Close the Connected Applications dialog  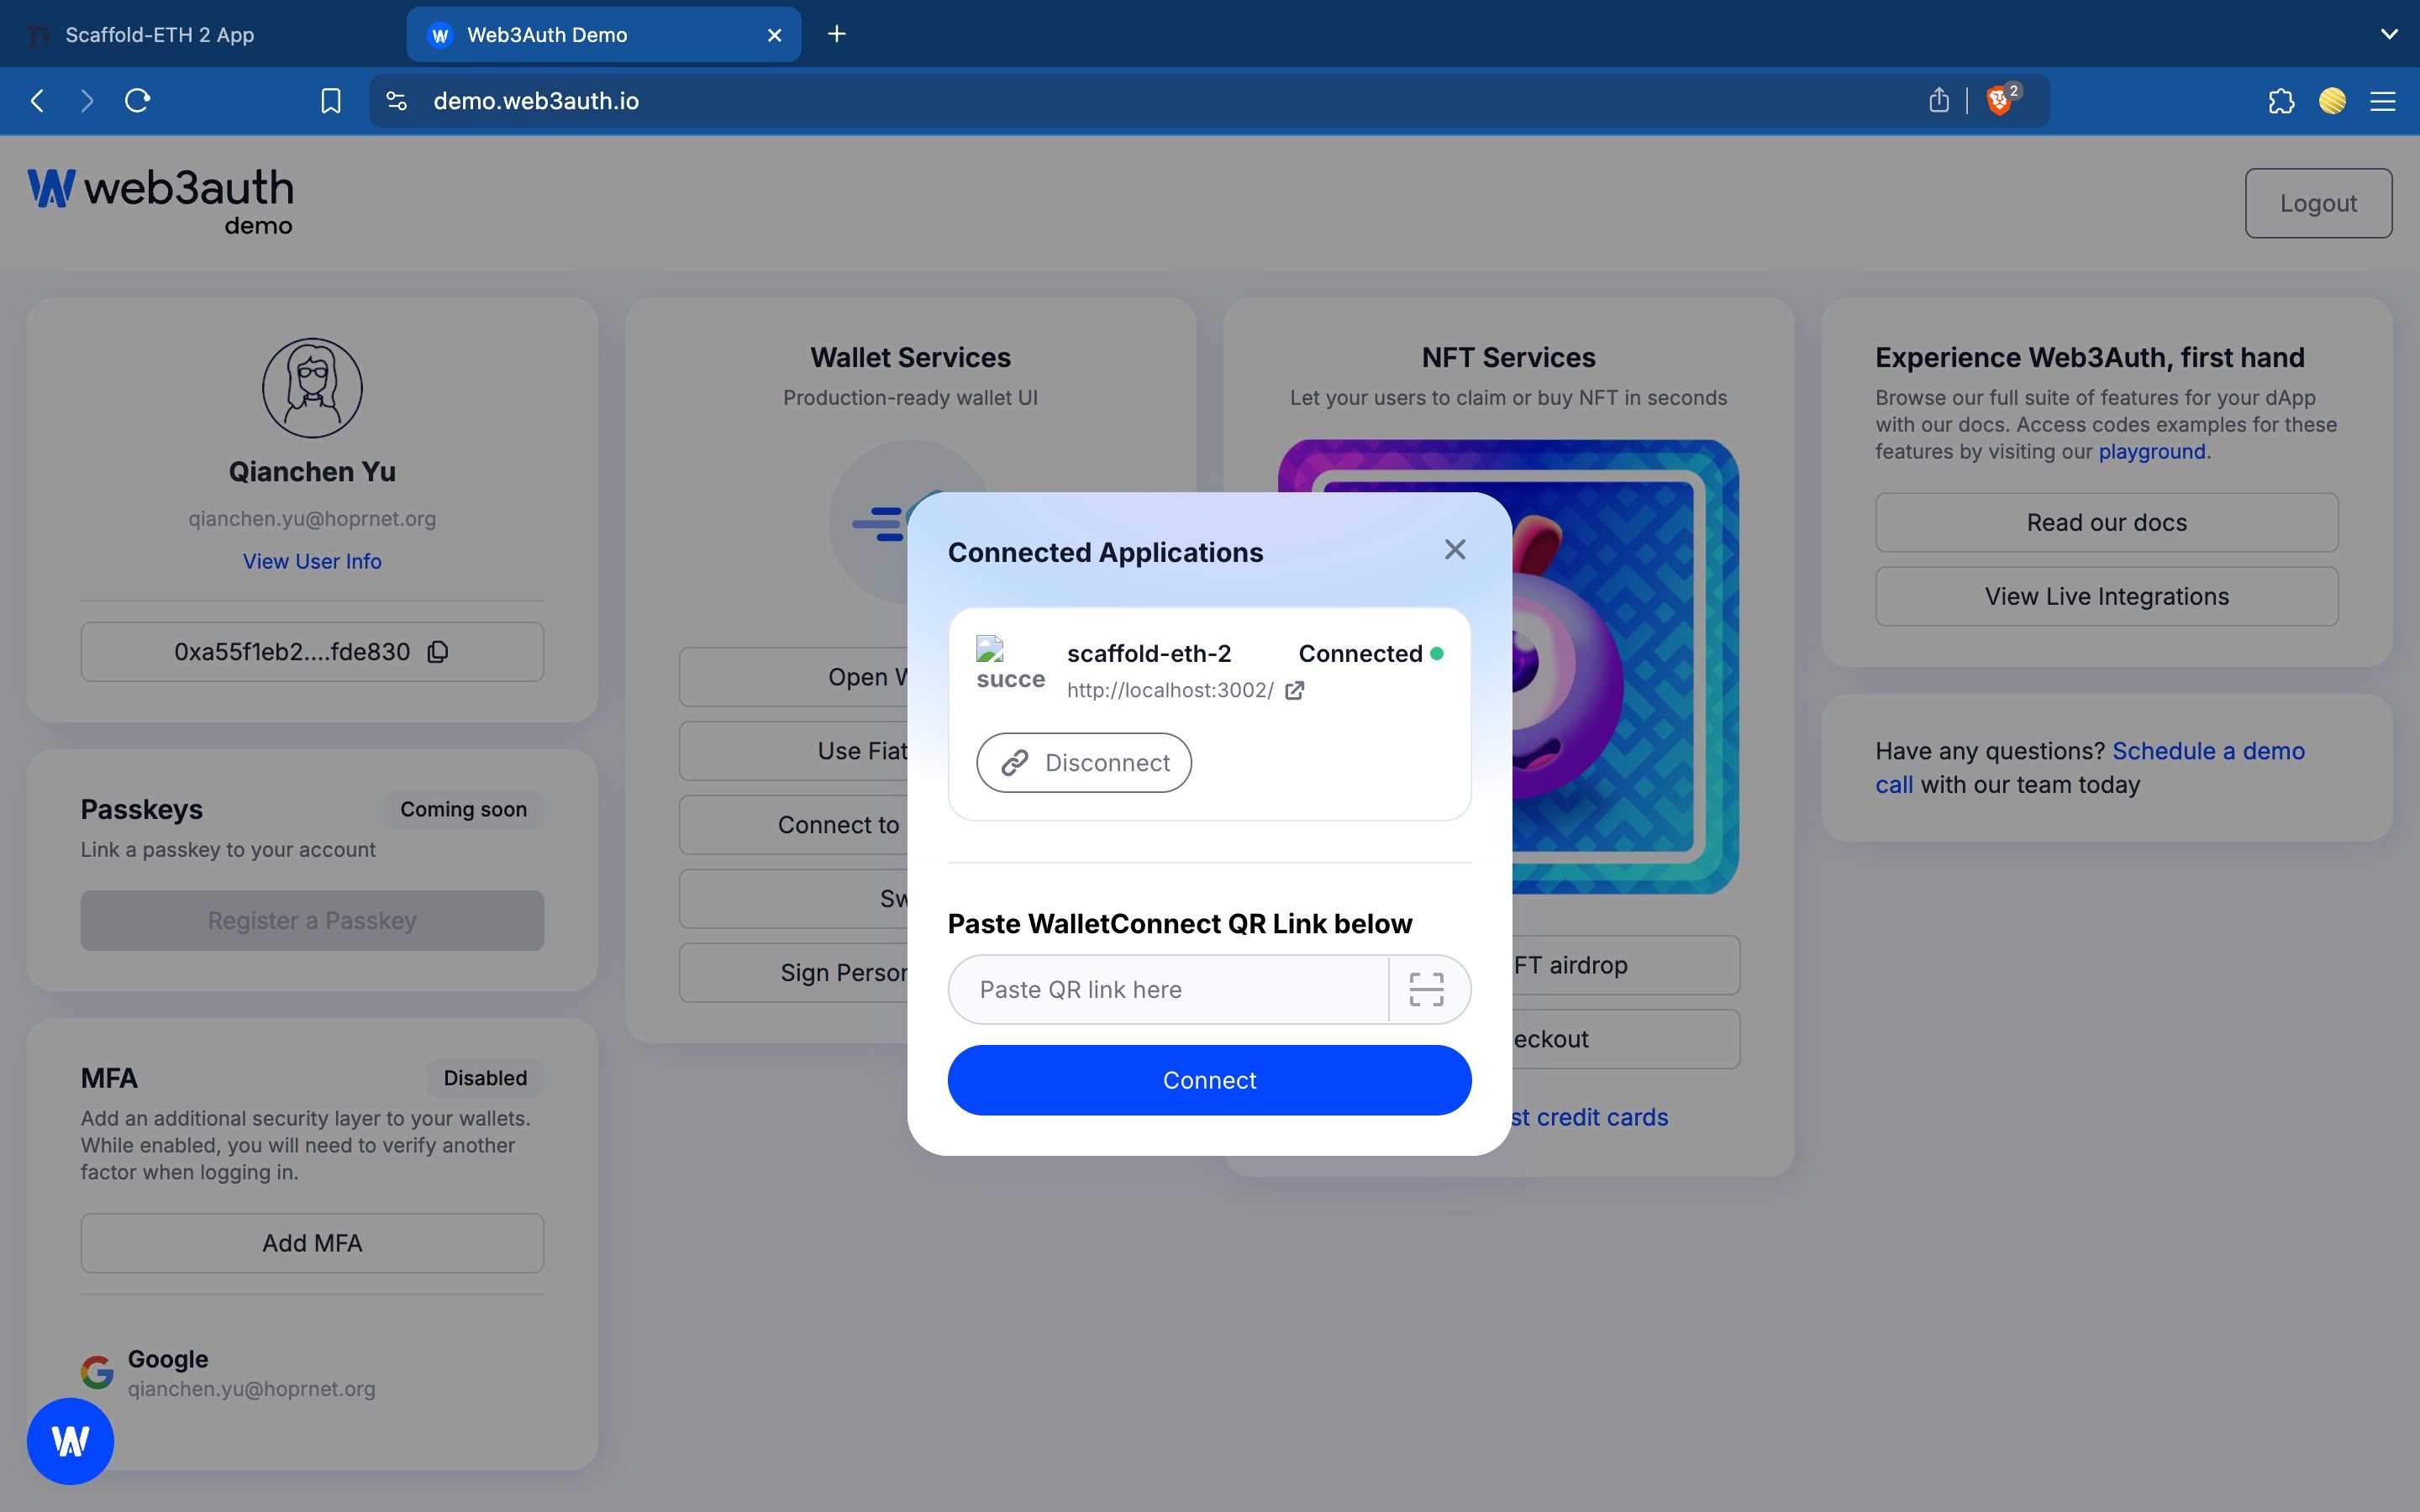pos(1455,550)
